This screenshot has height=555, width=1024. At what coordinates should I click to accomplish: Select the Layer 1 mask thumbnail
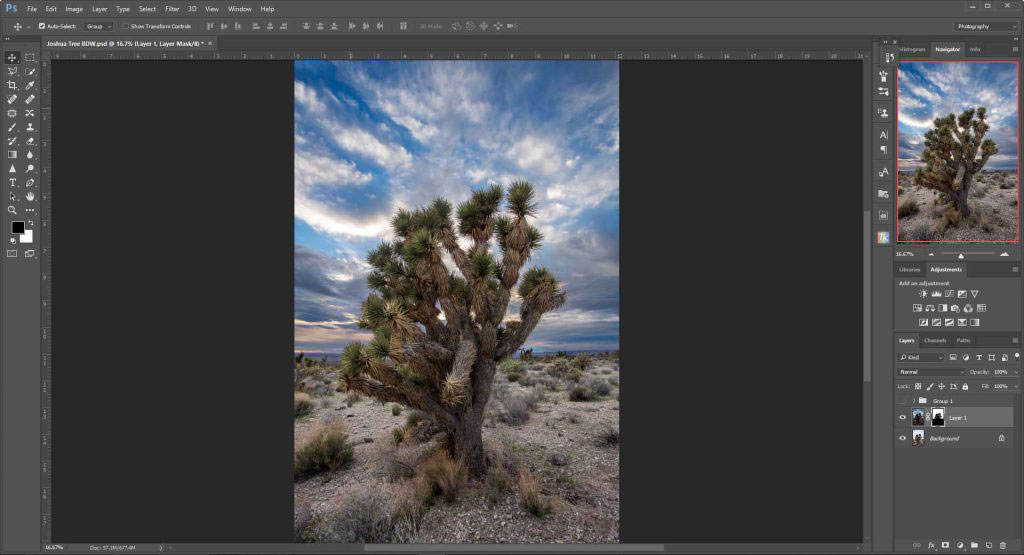point(938,417)
